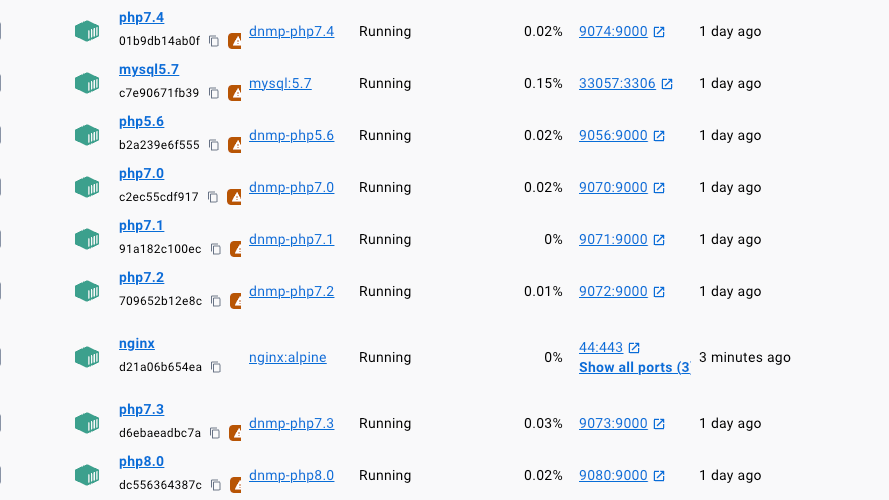Open port 9073:9000 external link icon
The width and height of the screenshot is (889, 500).
point(659,424)
